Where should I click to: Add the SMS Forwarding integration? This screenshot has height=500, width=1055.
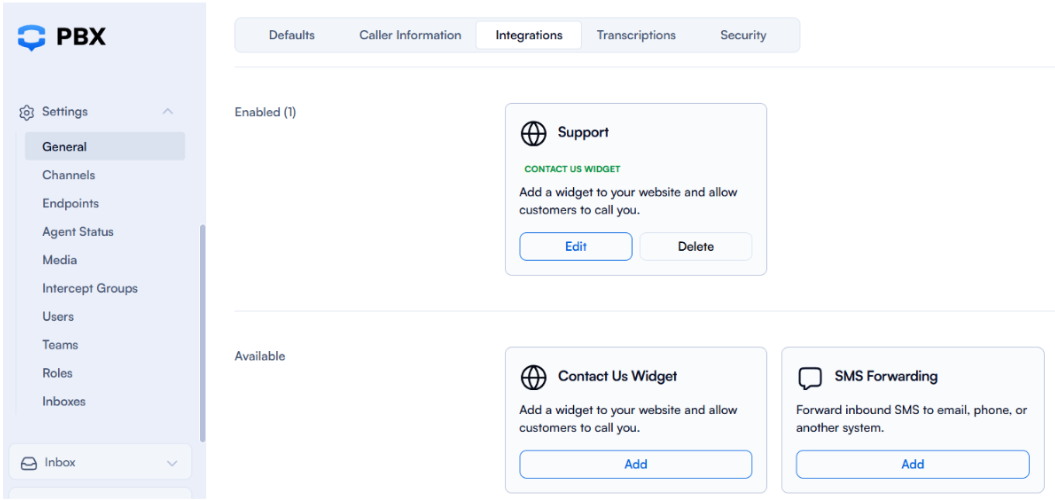coord(912,464)
